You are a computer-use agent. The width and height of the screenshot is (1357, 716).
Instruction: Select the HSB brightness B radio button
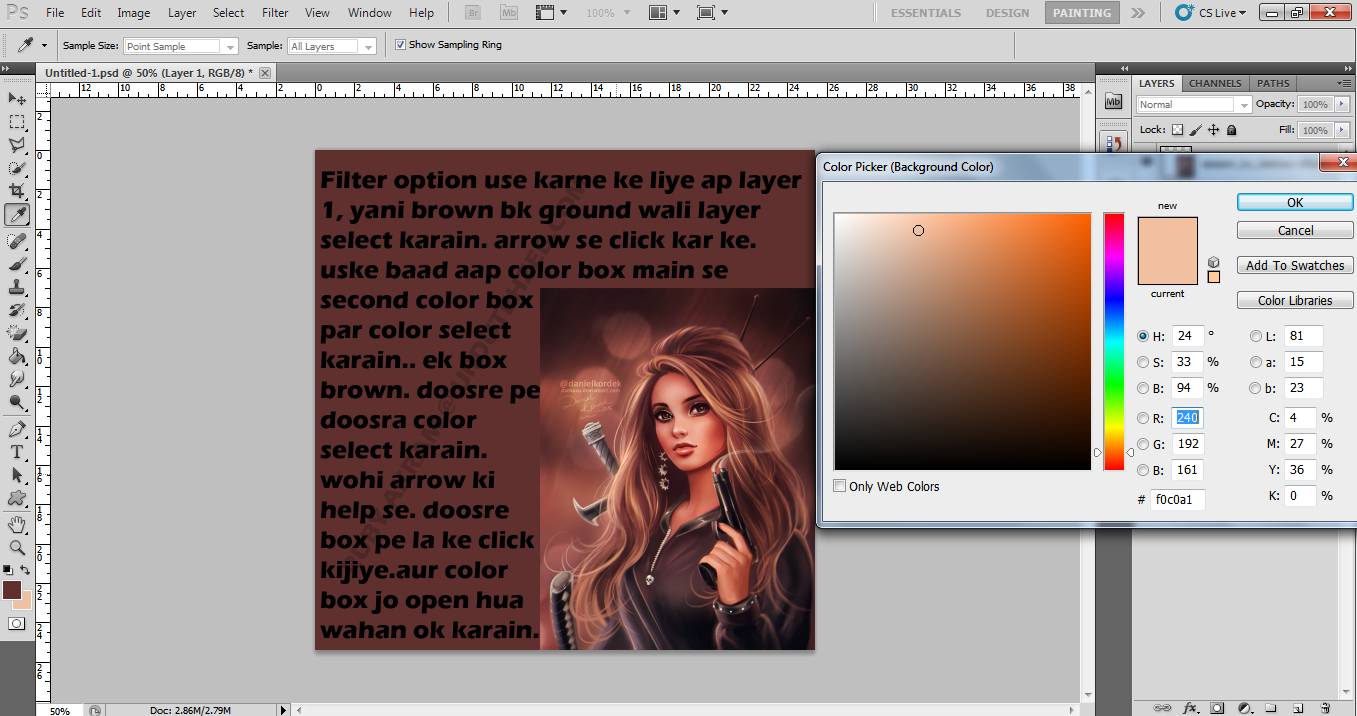click(1143, 388)
